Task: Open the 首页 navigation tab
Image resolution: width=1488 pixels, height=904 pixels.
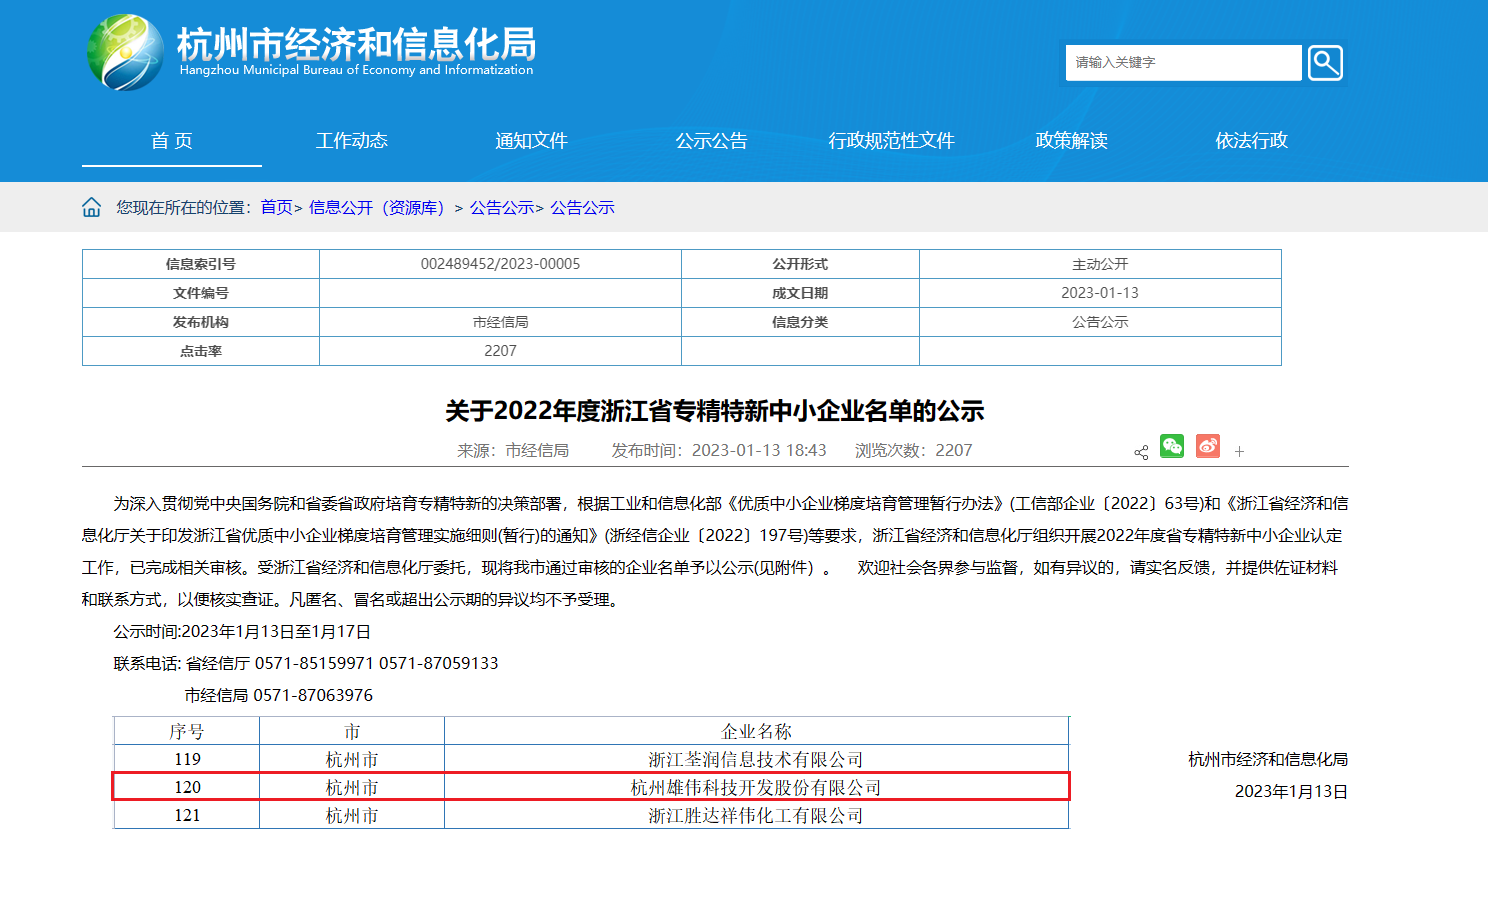Action: click(x=172, y=141)
